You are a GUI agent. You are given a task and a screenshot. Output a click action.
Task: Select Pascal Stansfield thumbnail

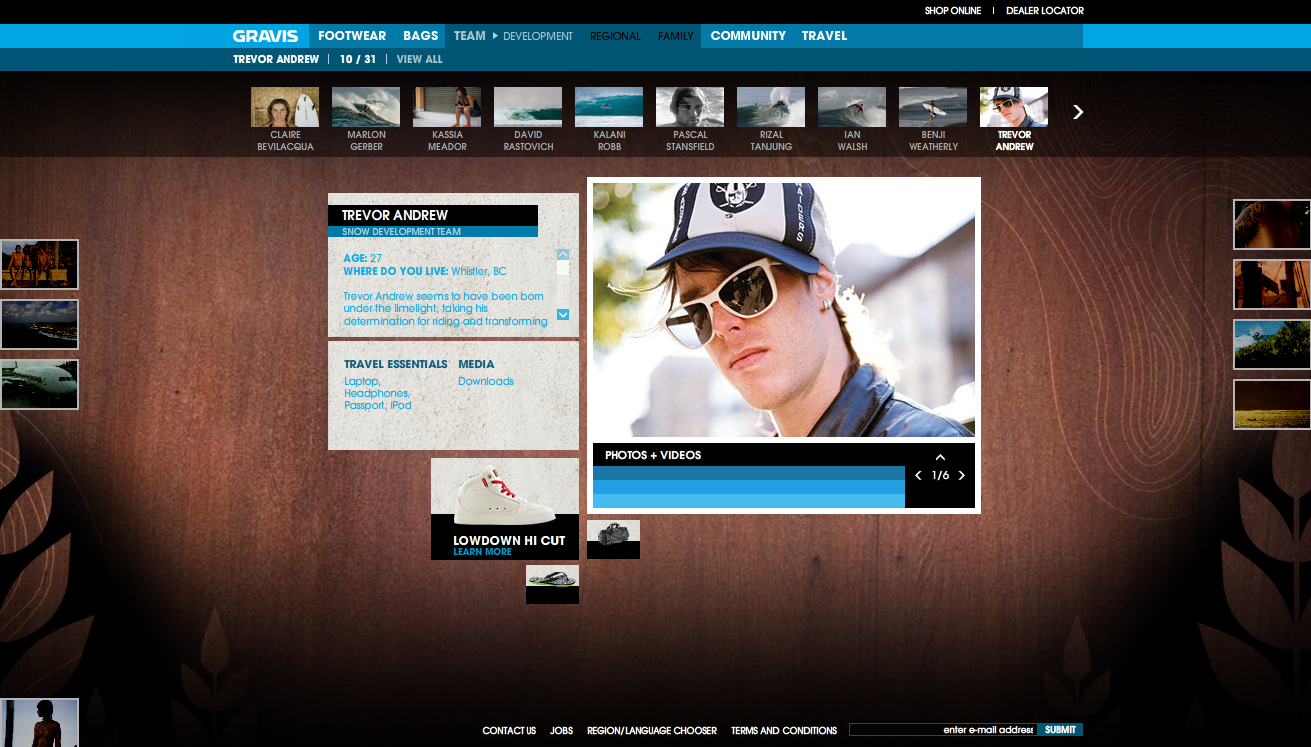[x=690, y=107]
